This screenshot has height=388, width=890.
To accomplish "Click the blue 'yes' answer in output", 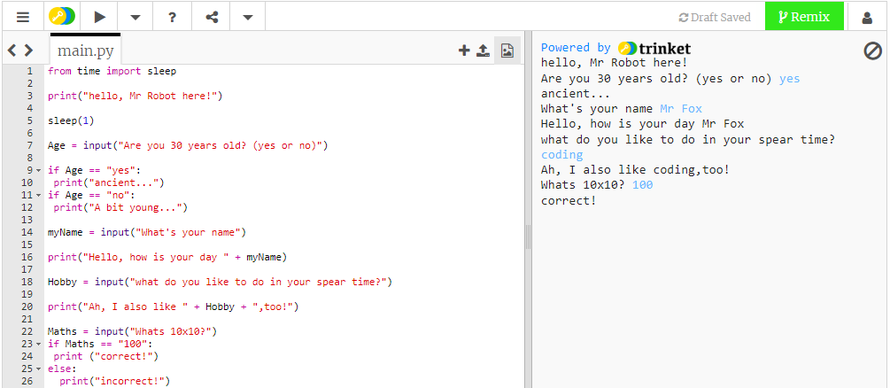I will (790, 79).
